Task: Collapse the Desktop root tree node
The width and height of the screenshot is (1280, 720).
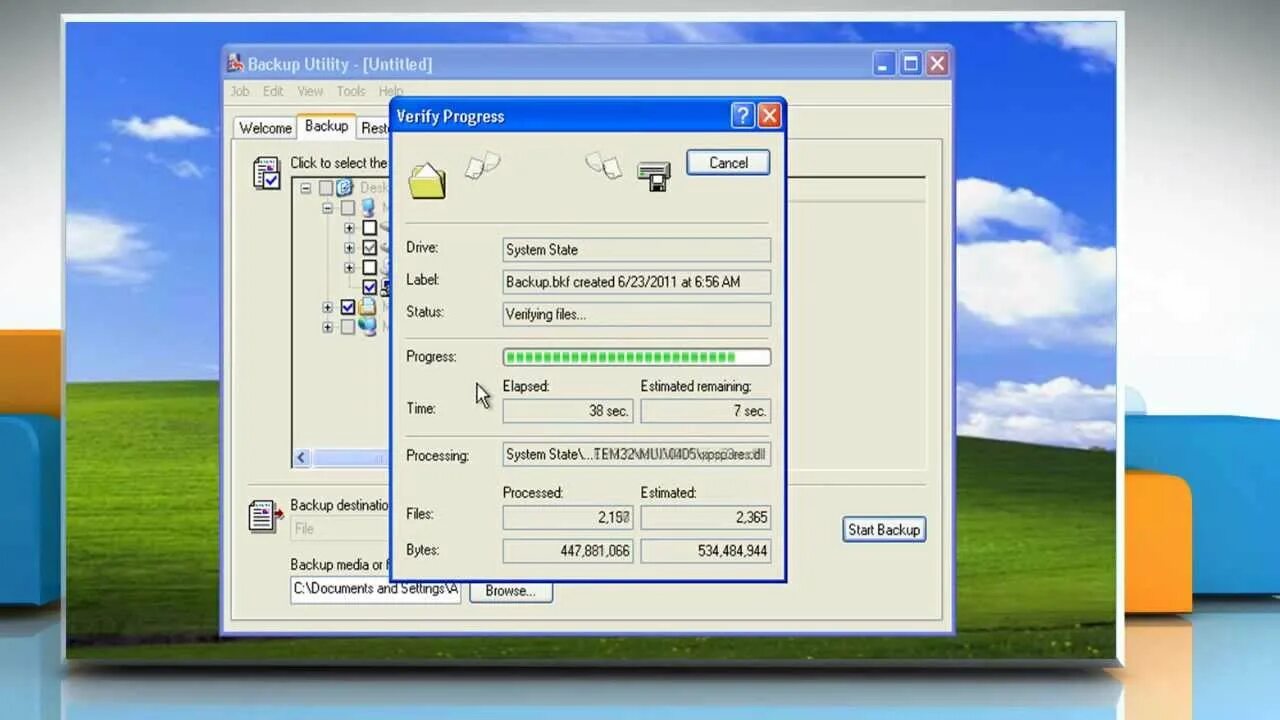Action: pyautogui.click(x=306, y=188)
